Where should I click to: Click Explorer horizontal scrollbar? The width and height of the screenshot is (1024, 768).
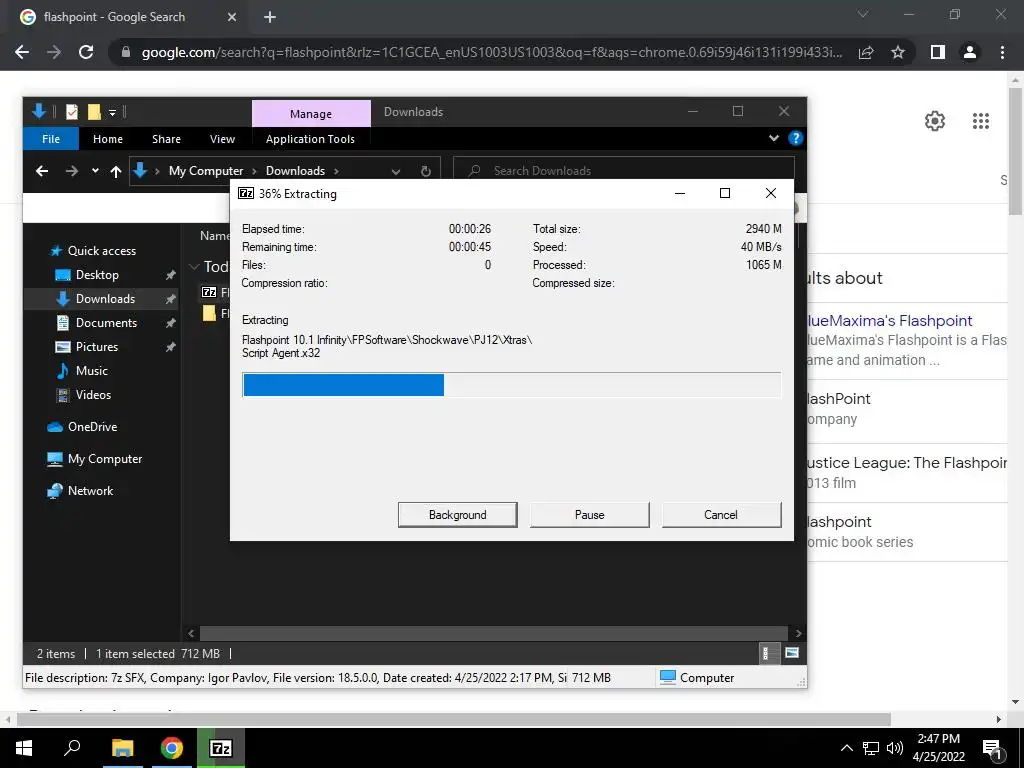point(494,633)
